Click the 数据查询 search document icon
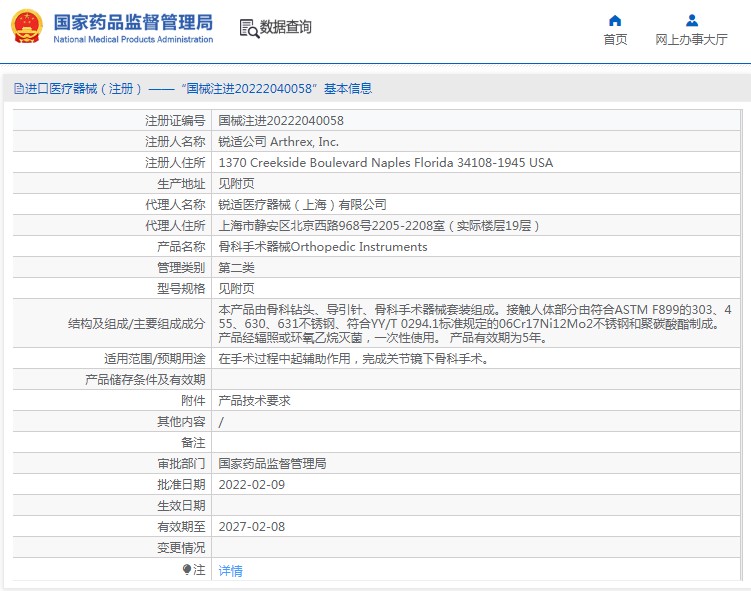This screenshot has width=751, height=591. tap(249, 28)
